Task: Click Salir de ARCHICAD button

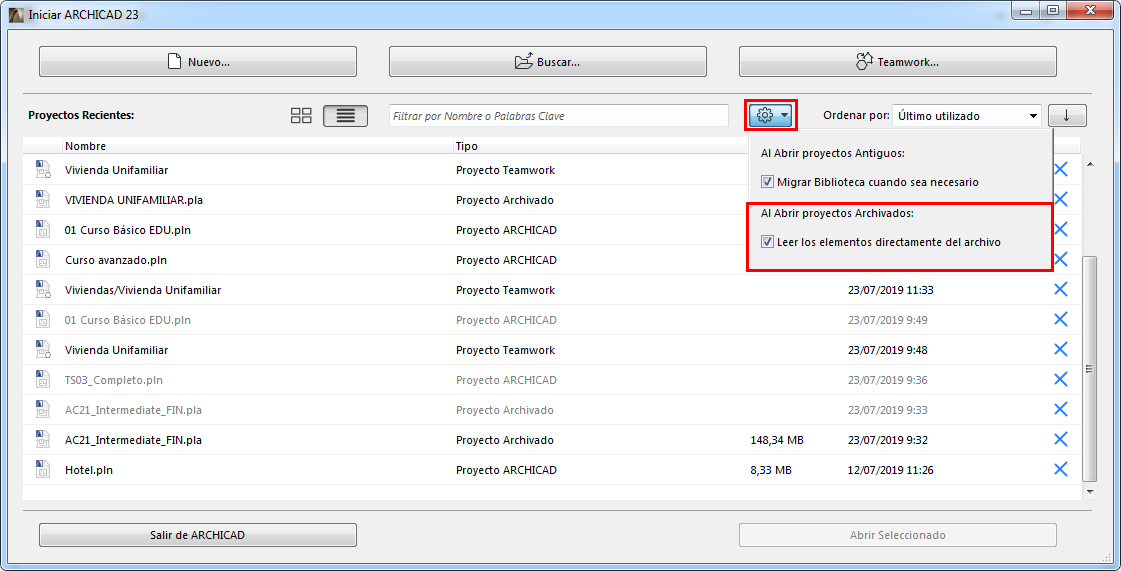Action: pos(198,535)
